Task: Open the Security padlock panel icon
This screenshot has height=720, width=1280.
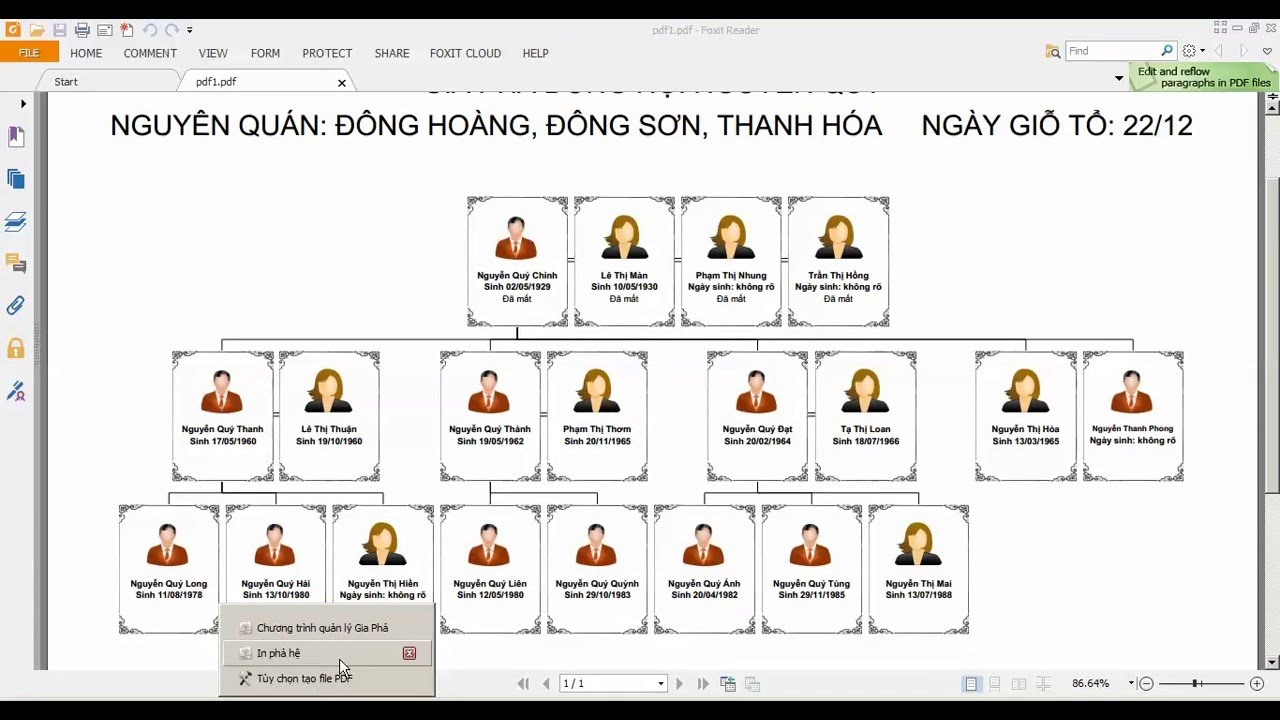Action: 16,348
